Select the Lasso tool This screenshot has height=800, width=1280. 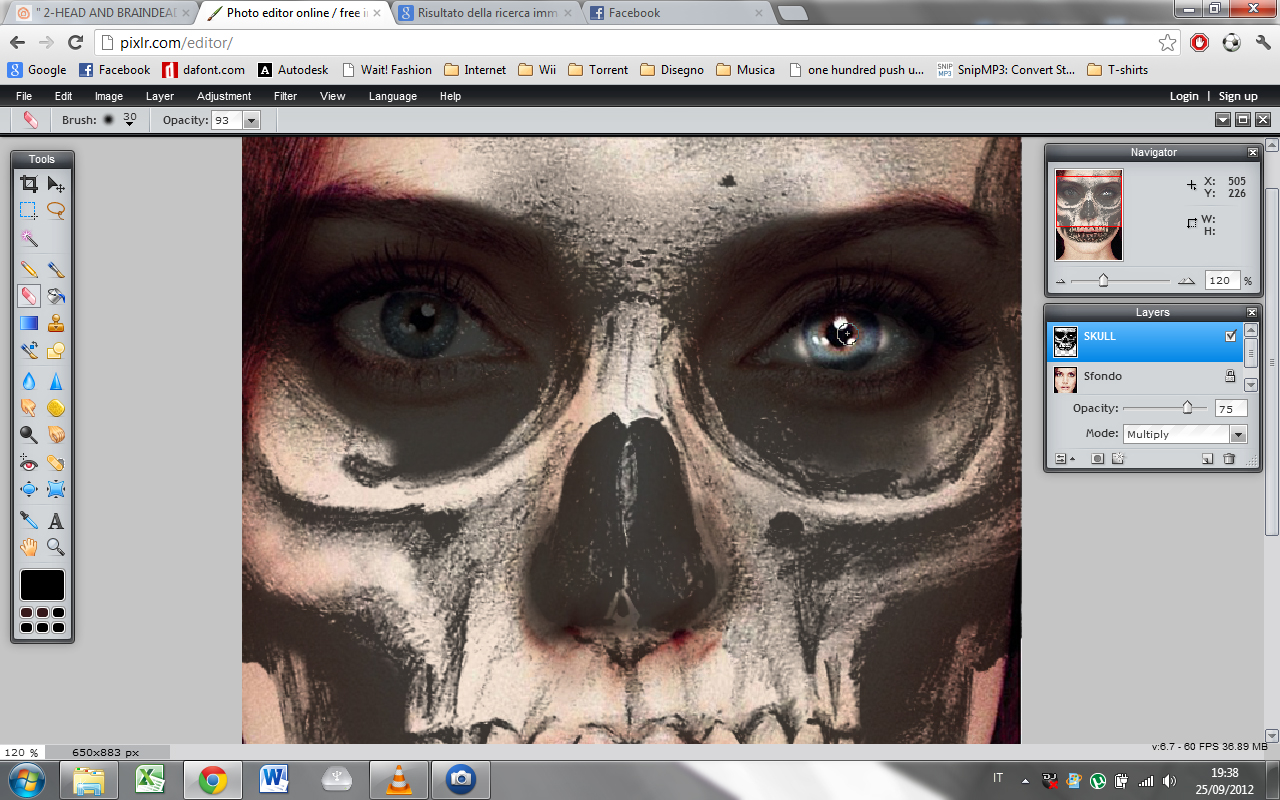[56, 211]
